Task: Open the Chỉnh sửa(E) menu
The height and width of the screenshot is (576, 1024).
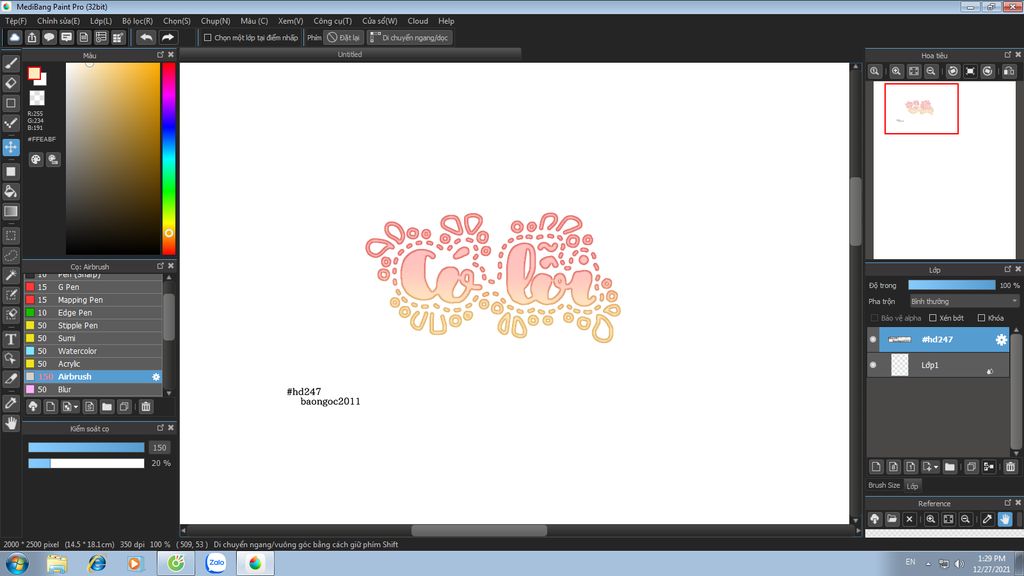Action: [58, 21]
